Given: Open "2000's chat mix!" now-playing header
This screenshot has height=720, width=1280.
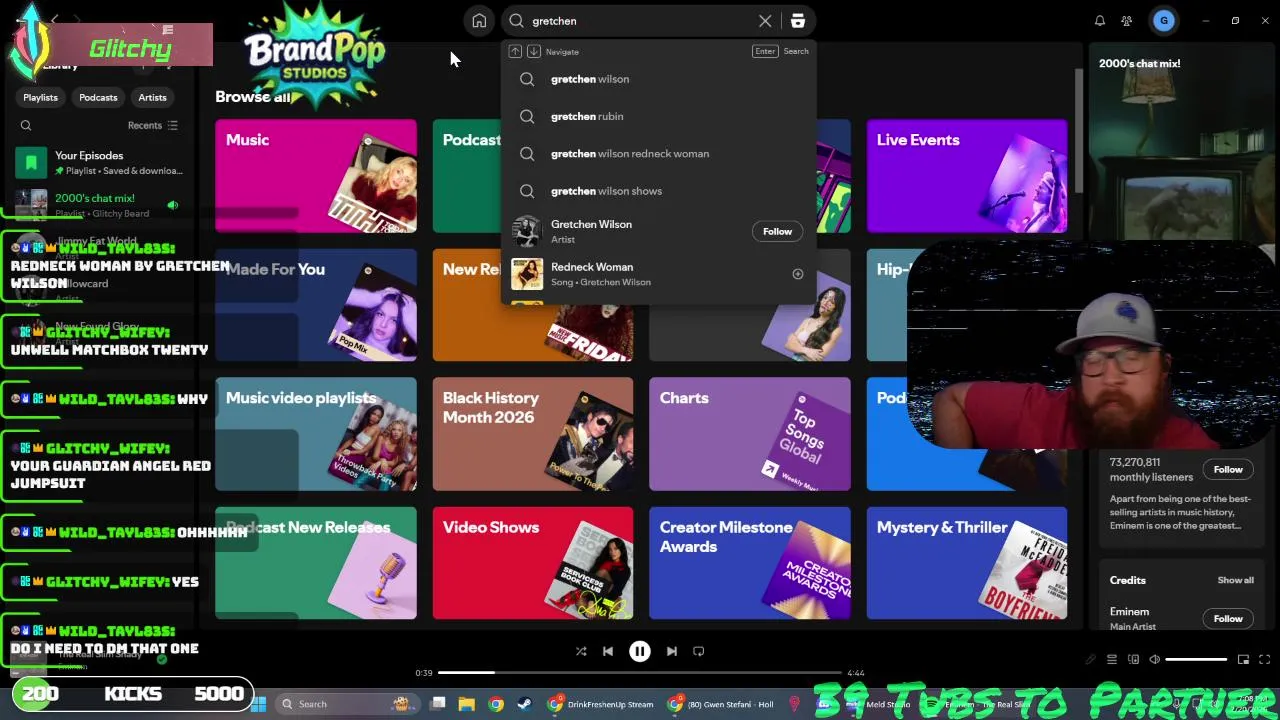Looking at the screenshot, I should (1139, 63).
